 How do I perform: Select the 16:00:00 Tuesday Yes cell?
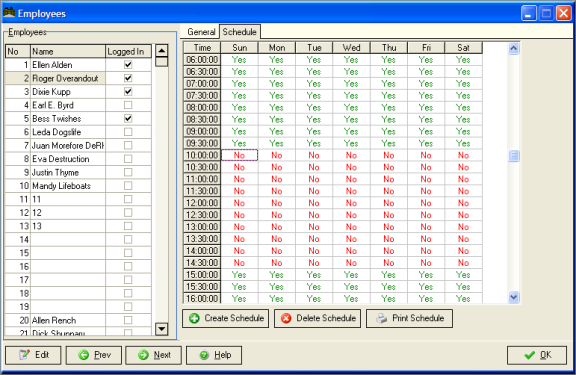pyautogui.click(x=314, y=299)
